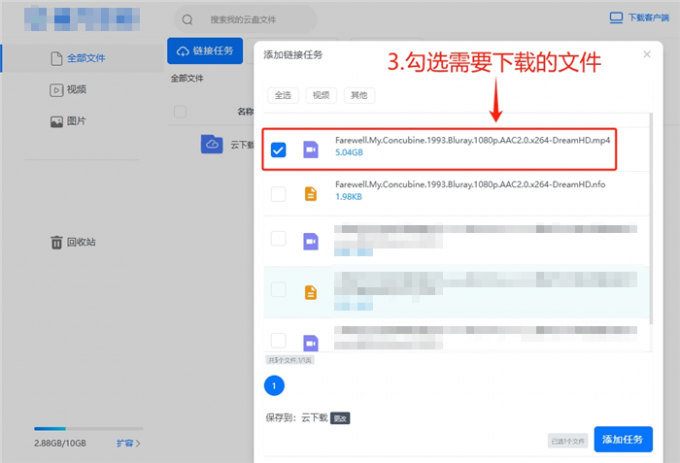Uncheck the DreamHD.mp4 file checkbox
Image resolution: width=680 pixels, height=463 pixels.
point(278,150)
